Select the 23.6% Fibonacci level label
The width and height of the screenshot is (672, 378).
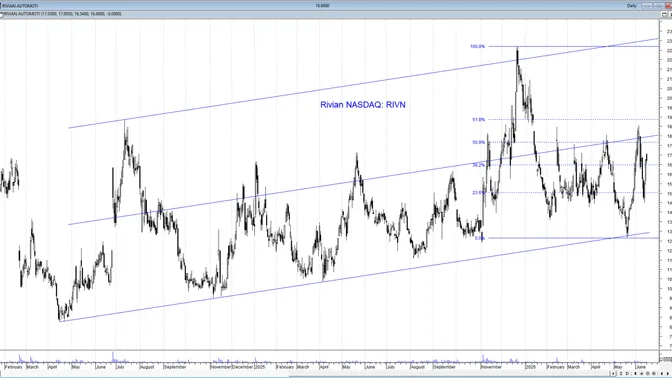click(x=478, y=193)
